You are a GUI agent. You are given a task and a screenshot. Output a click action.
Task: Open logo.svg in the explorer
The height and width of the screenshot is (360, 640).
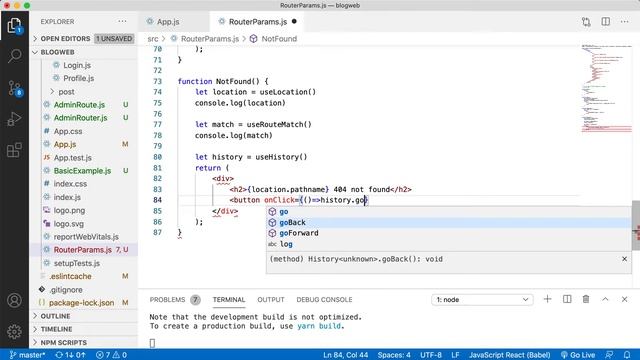coord(69,224)
